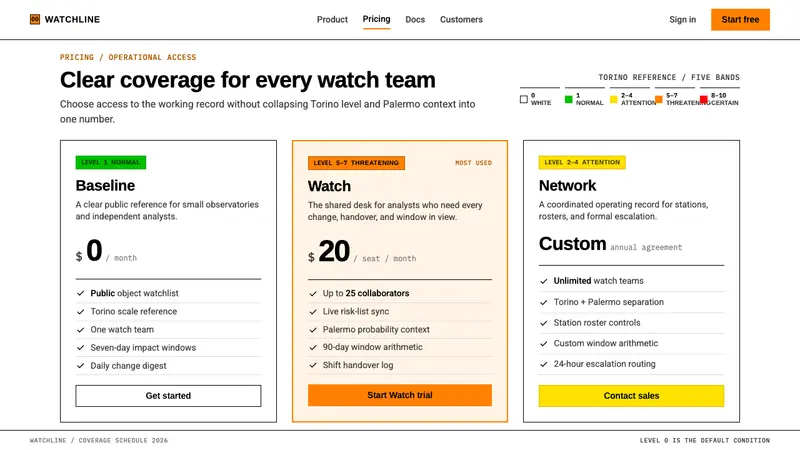Click checkmark beside Torino scale reference
This screenshot has width=800, height=450.
[81, 312]
